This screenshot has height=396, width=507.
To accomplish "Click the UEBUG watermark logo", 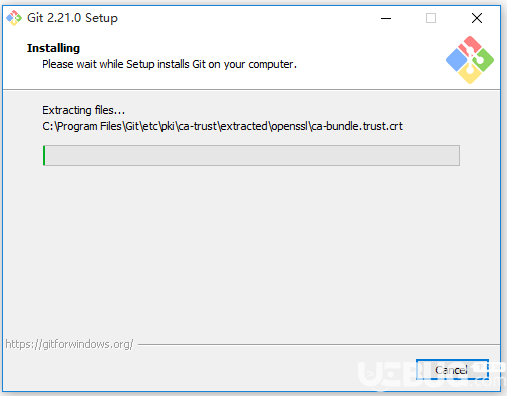I will tap(432, 375).
